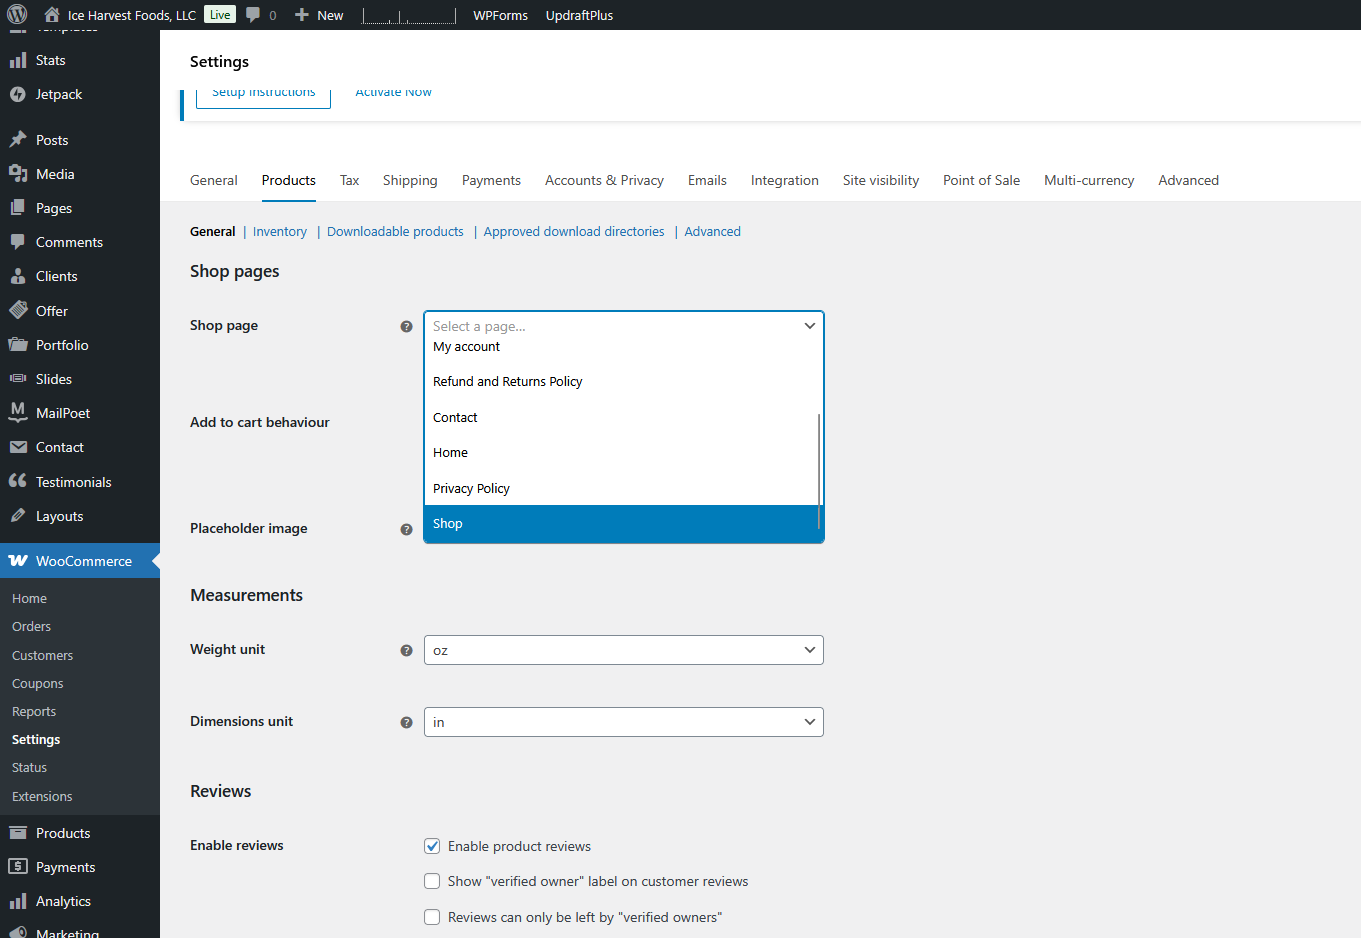This screenshot has width=1361, height=938.
Task: Click the help icon beside Shop page
Action: [x=406, y=326]
